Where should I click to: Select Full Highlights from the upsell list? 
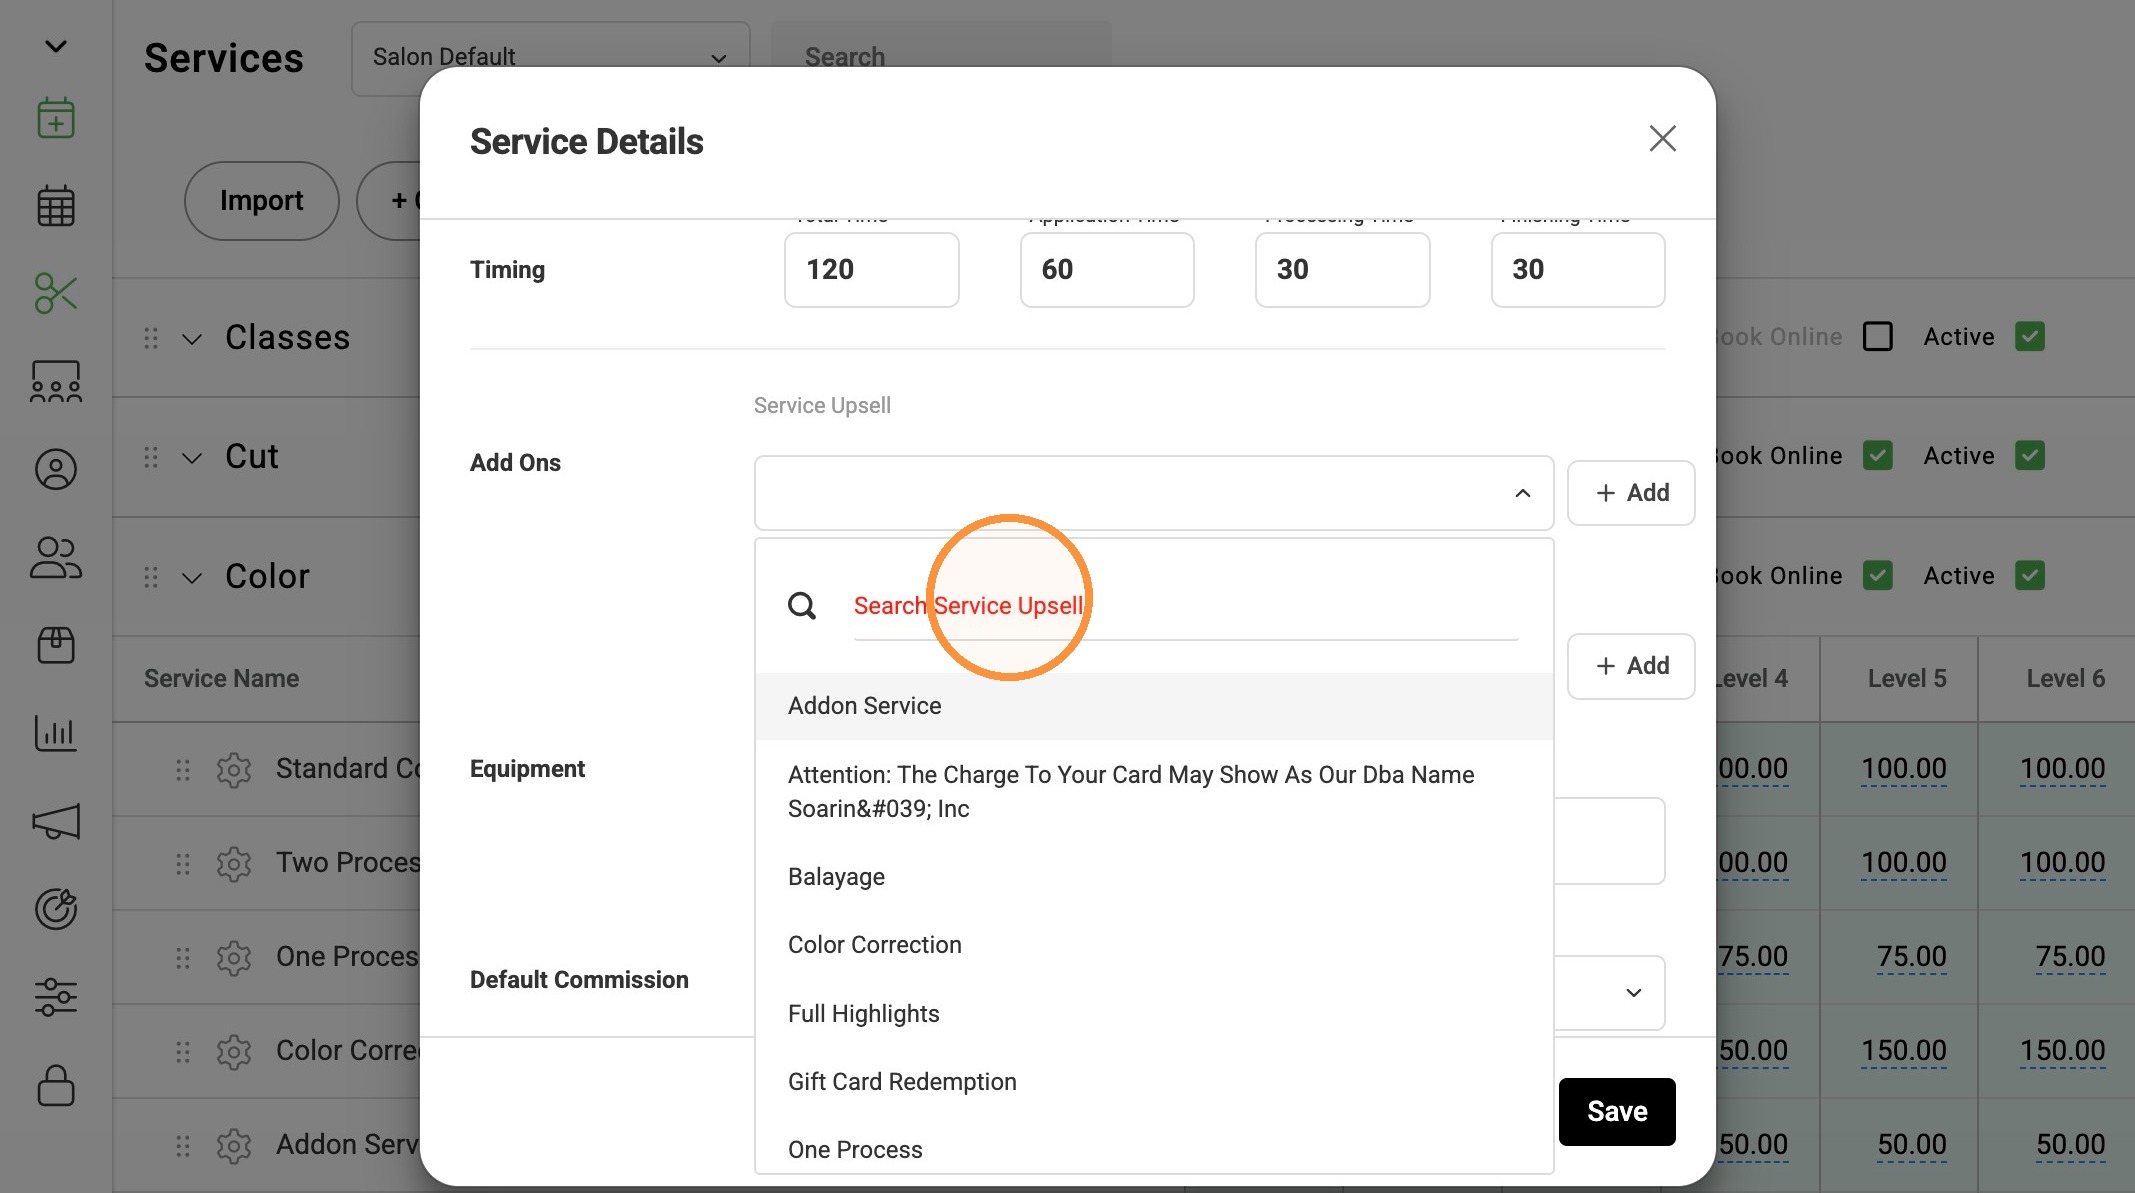pyautogui.click(x=1154, y=1014)
